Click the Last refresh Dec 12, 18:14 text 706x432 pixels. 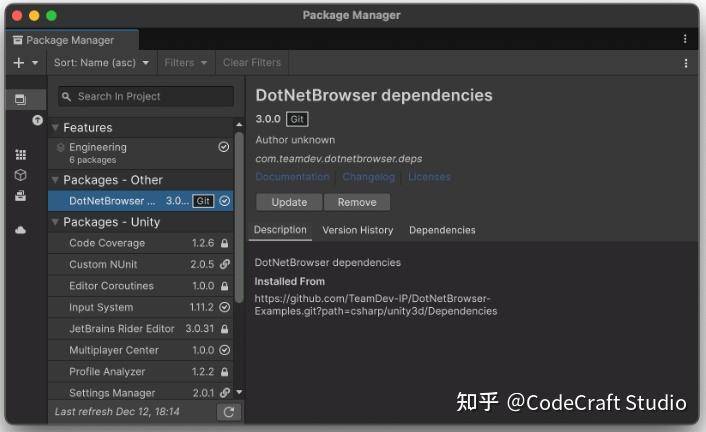(x=117, y=412)
